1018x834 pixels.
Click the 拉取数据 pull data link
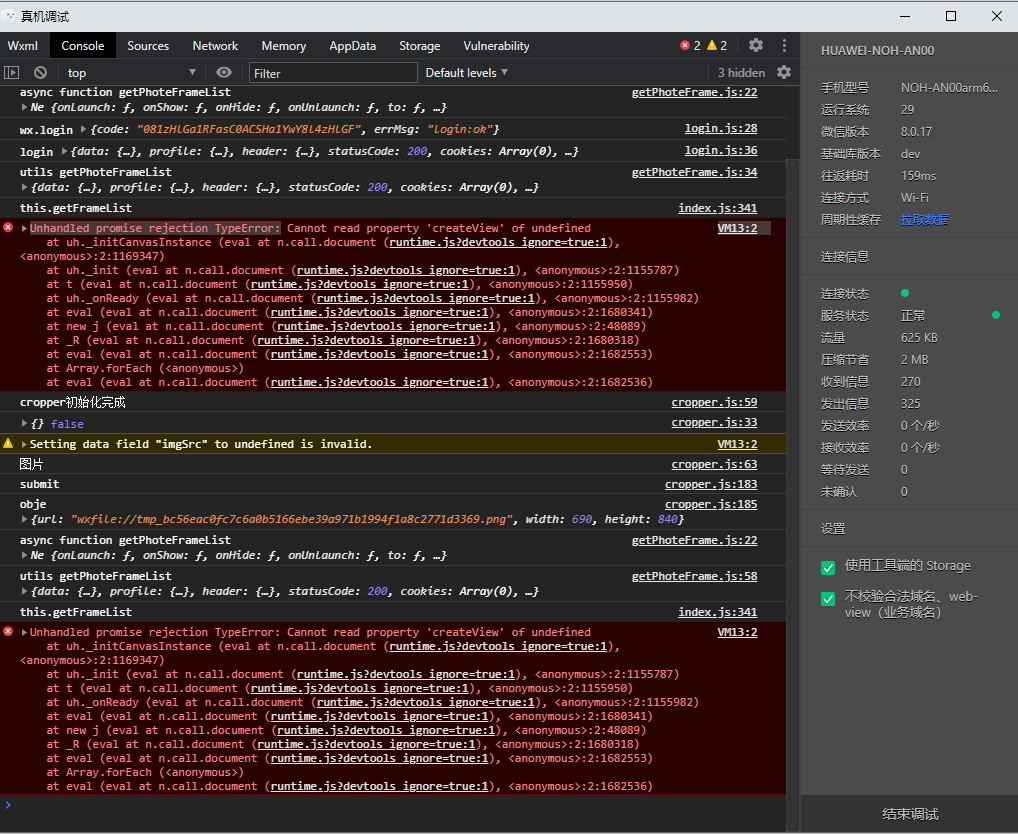(x=925, y=219)
